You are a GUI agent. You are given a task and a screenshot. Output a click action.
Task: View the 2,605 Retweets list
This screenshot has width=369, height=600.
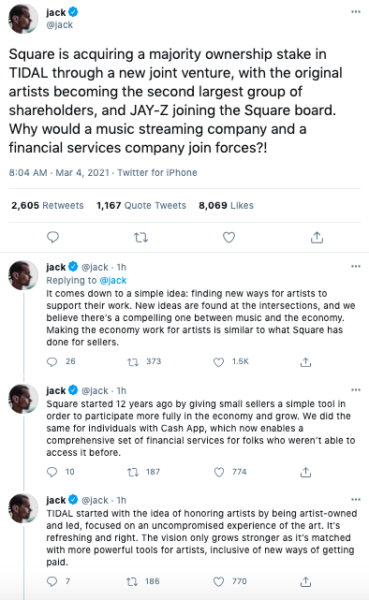[47, 205]
